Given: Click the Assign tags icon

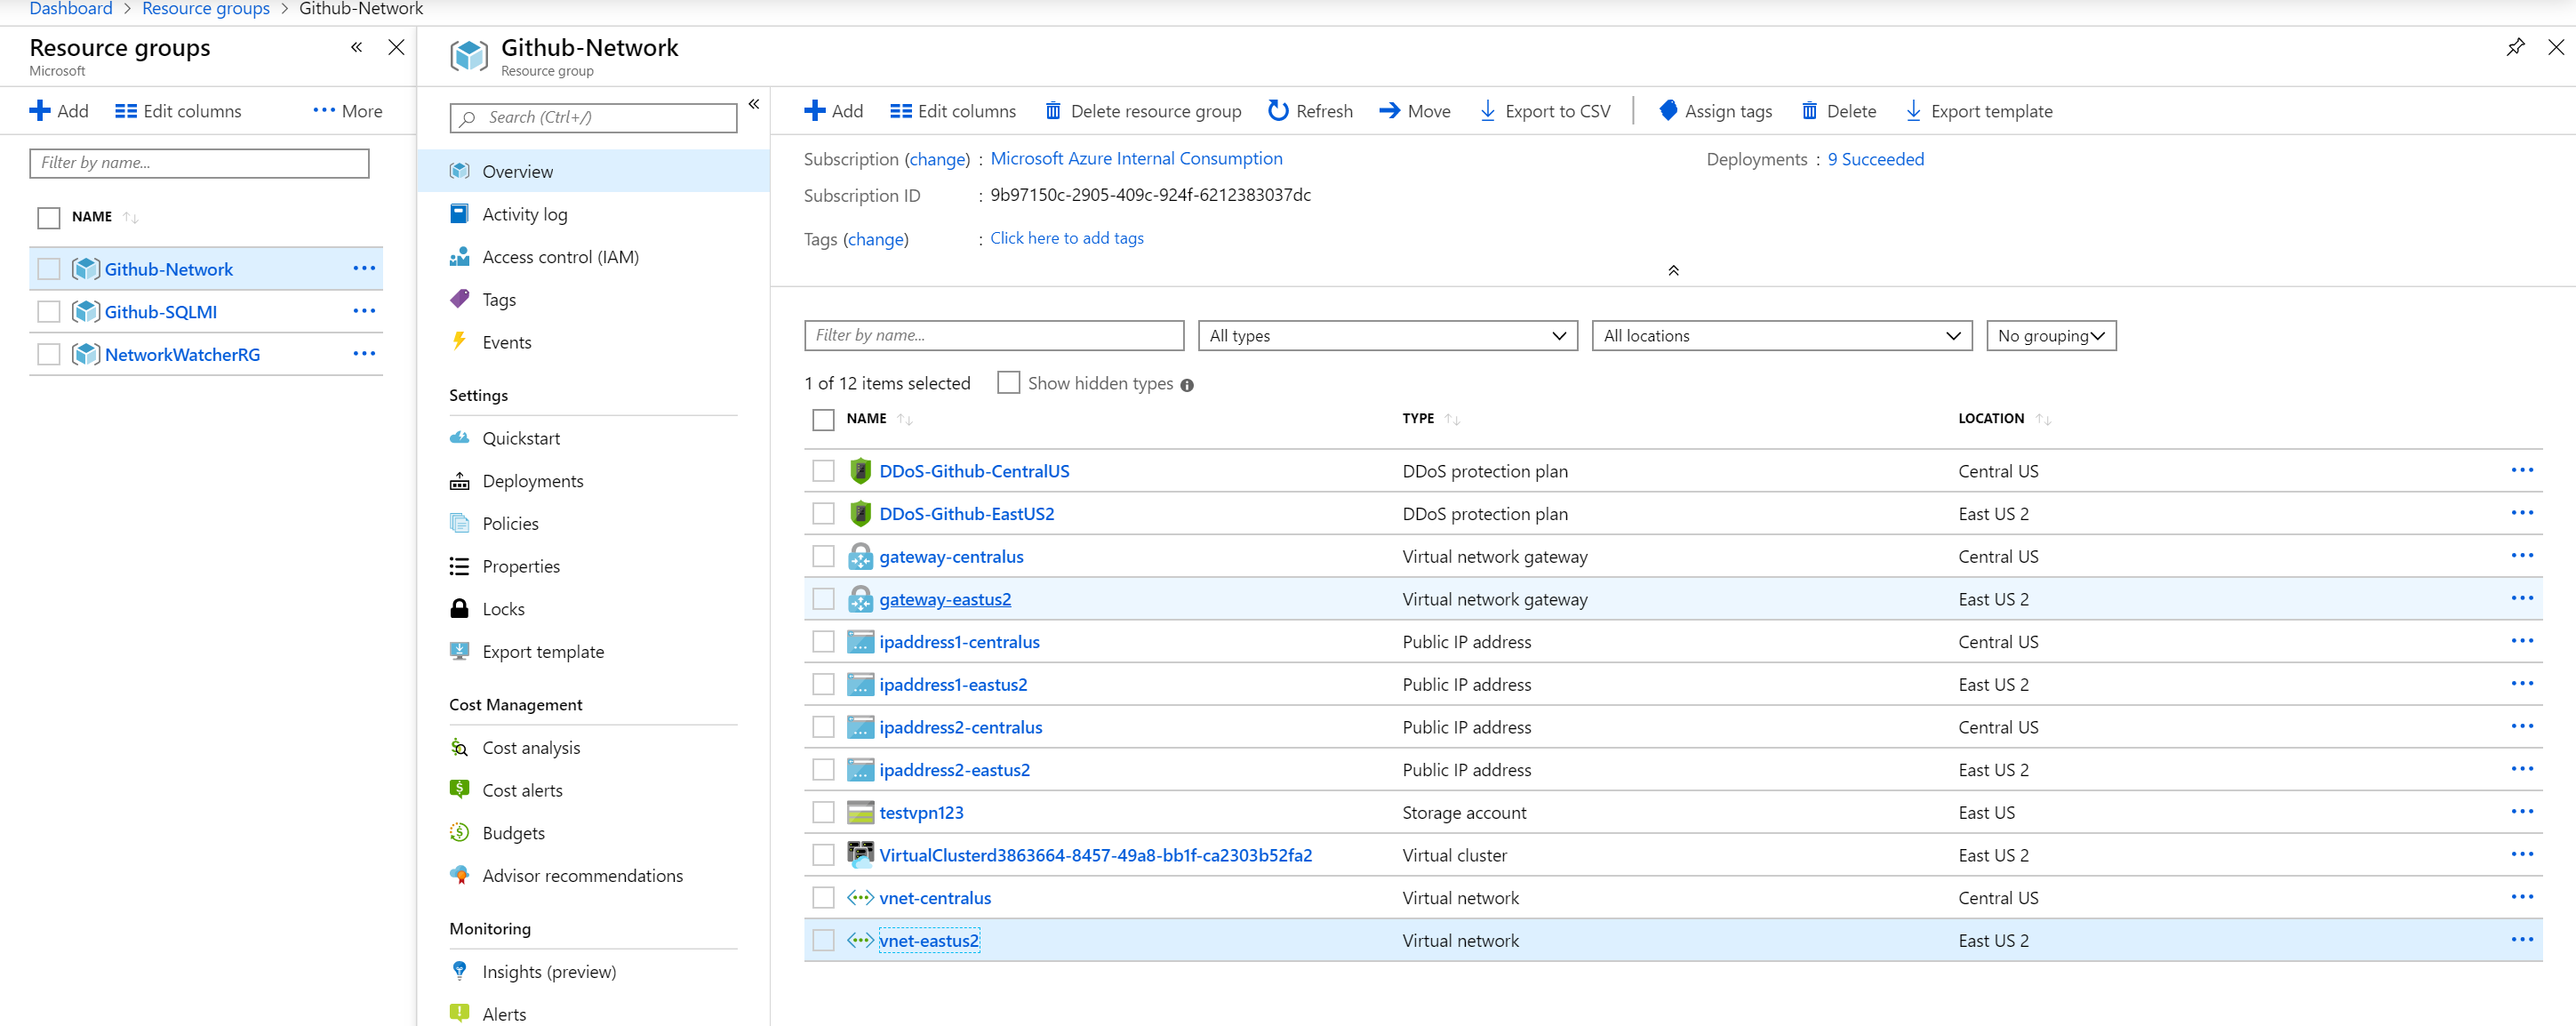Looking at the screenshot, I should pos(1668,111).
